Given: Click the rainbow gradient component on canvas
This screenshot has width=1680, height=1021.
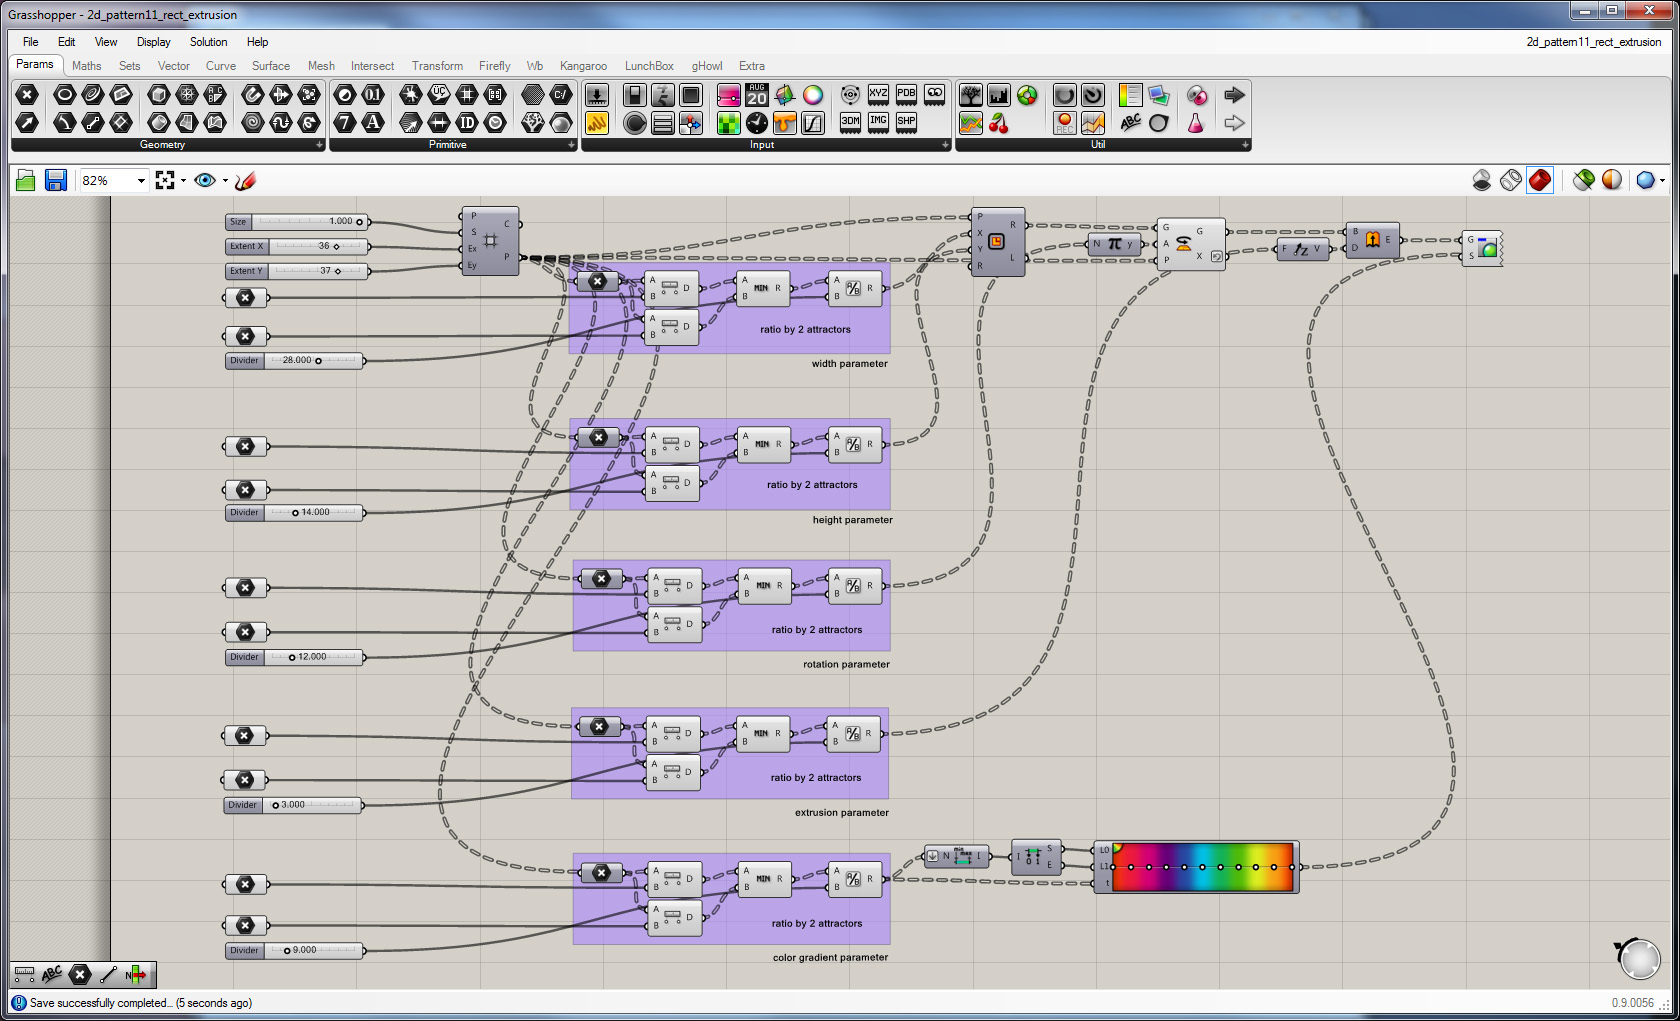Looking at the screenshot, I should [x=1201, y=867].
